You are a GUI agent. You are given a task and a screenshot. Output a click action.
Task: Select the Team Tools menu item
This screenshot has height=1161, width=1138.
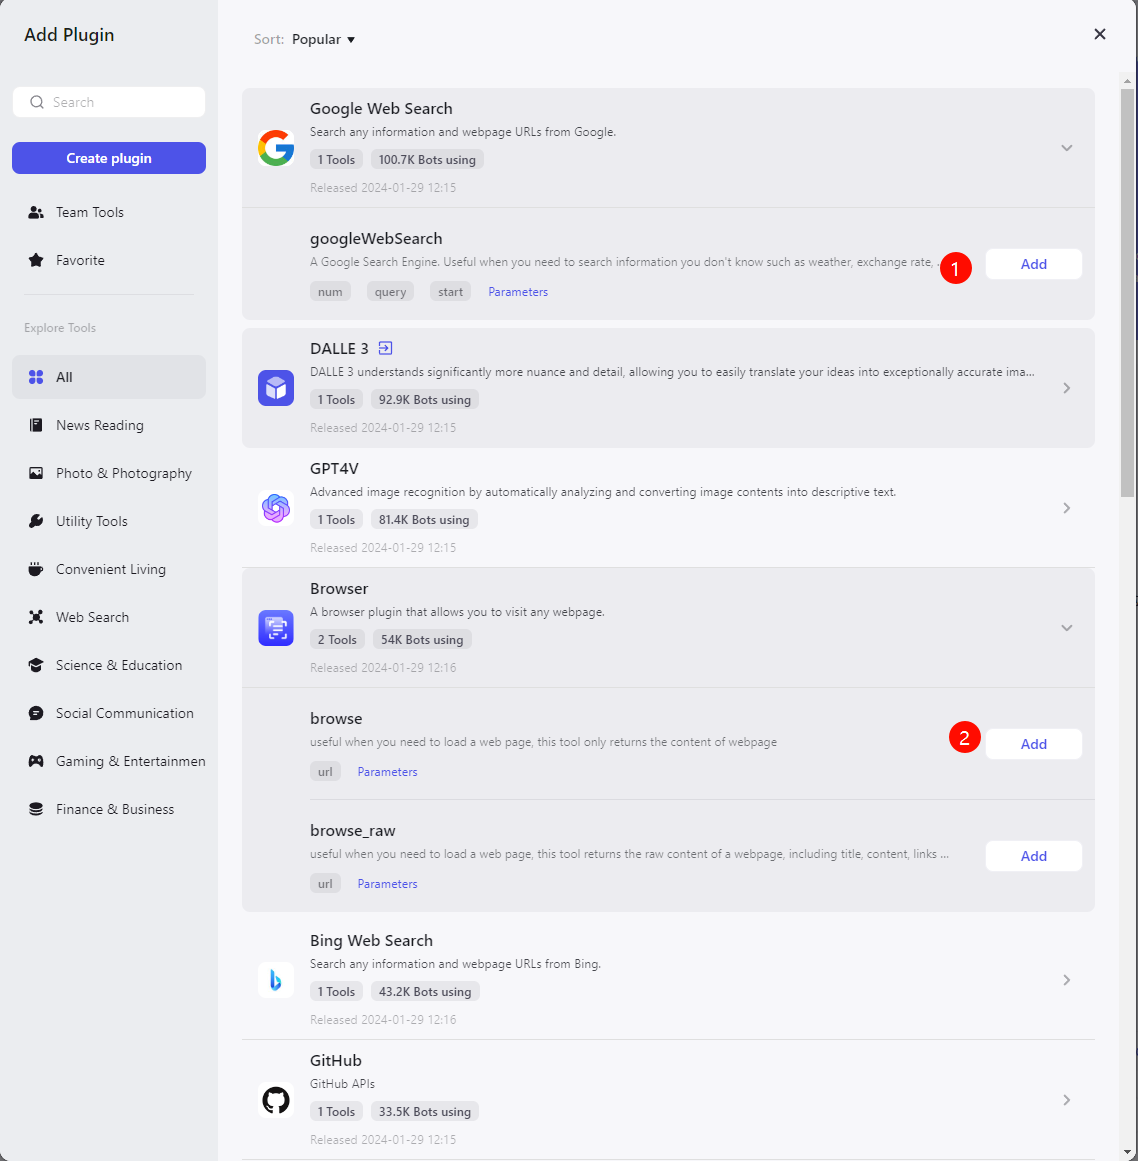point(90,212)
